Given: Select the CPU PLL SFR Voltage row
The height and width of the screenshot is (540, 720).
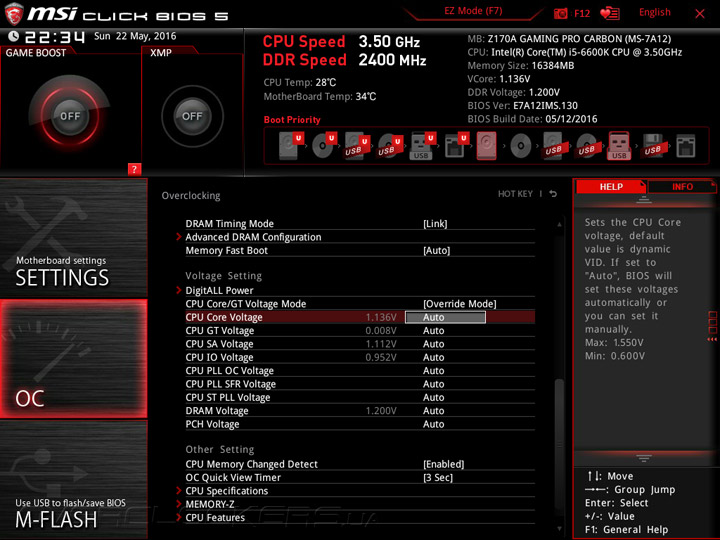Looking at the screenshot, I should (x=360, y=384).
